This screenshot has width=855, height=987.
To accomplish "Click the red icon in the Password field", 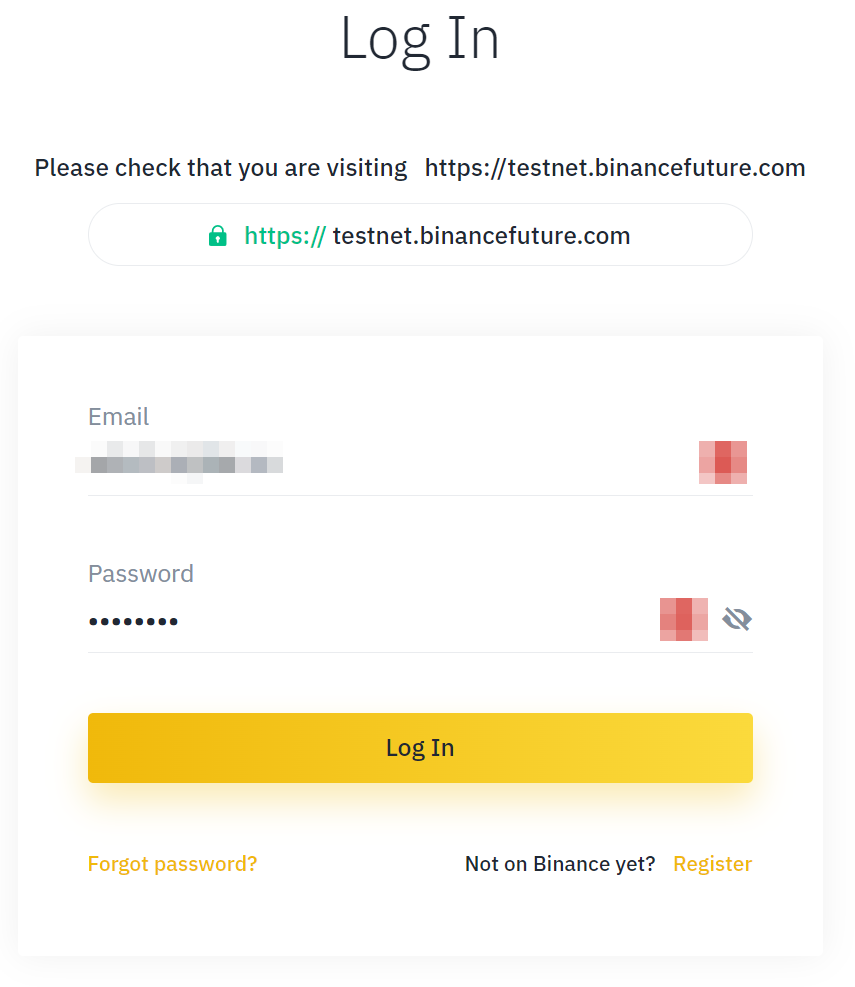I will click(684, 619).
